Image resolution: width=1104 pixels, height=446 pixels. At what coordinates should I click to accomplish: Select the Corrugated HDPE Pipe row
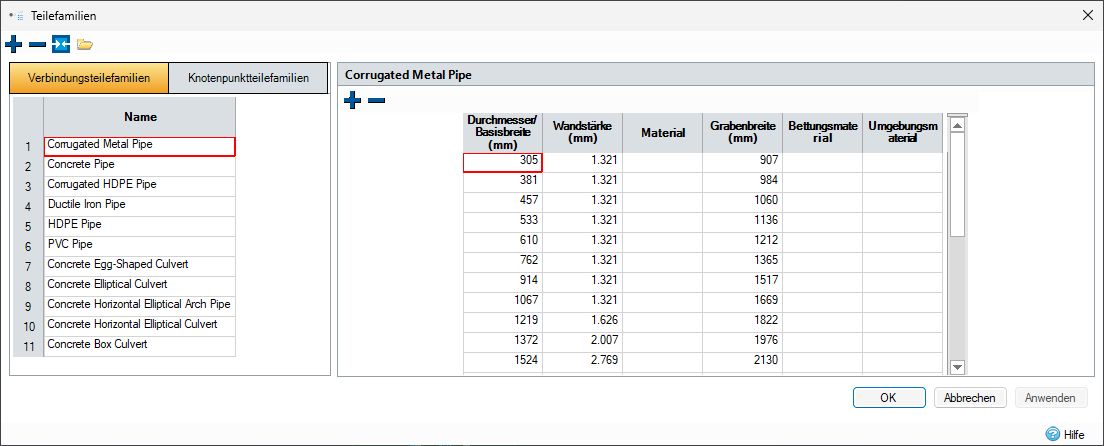139,186
